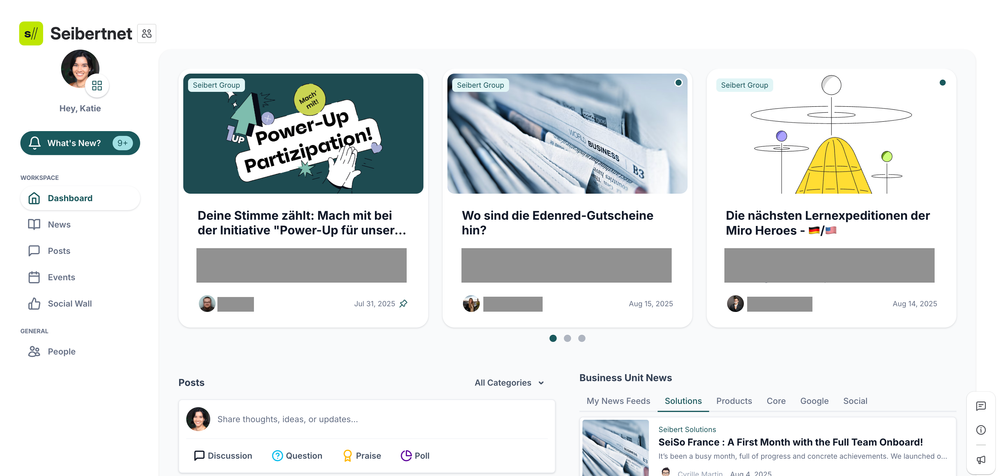The width and height of the screenshot is (999, 476).
Task: Click the author avatar on the Power-Up card
Action: pyautogui.click(x=207, y=304)
